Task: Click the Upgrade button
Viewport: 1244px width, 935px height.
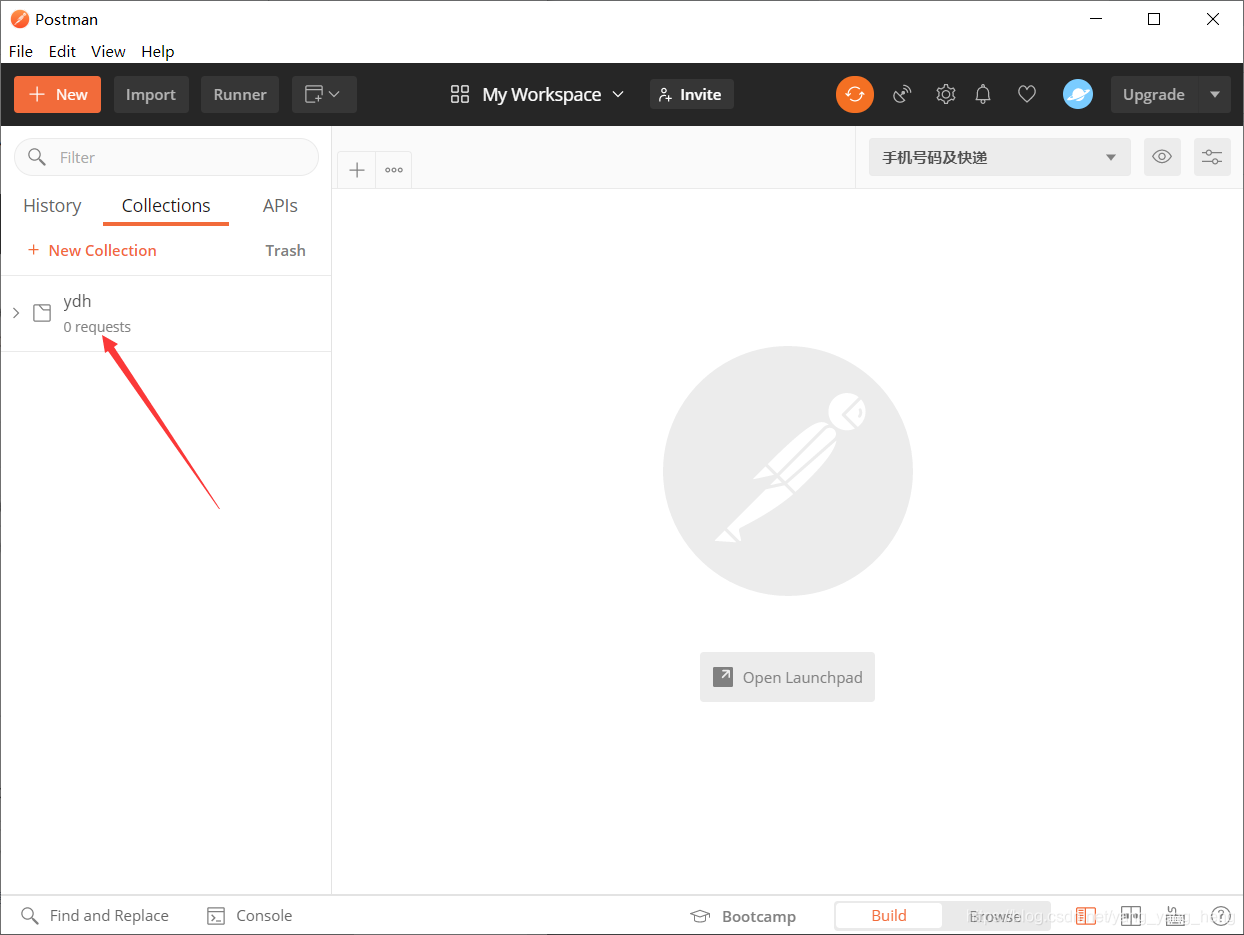Action: pos(1153,94)
